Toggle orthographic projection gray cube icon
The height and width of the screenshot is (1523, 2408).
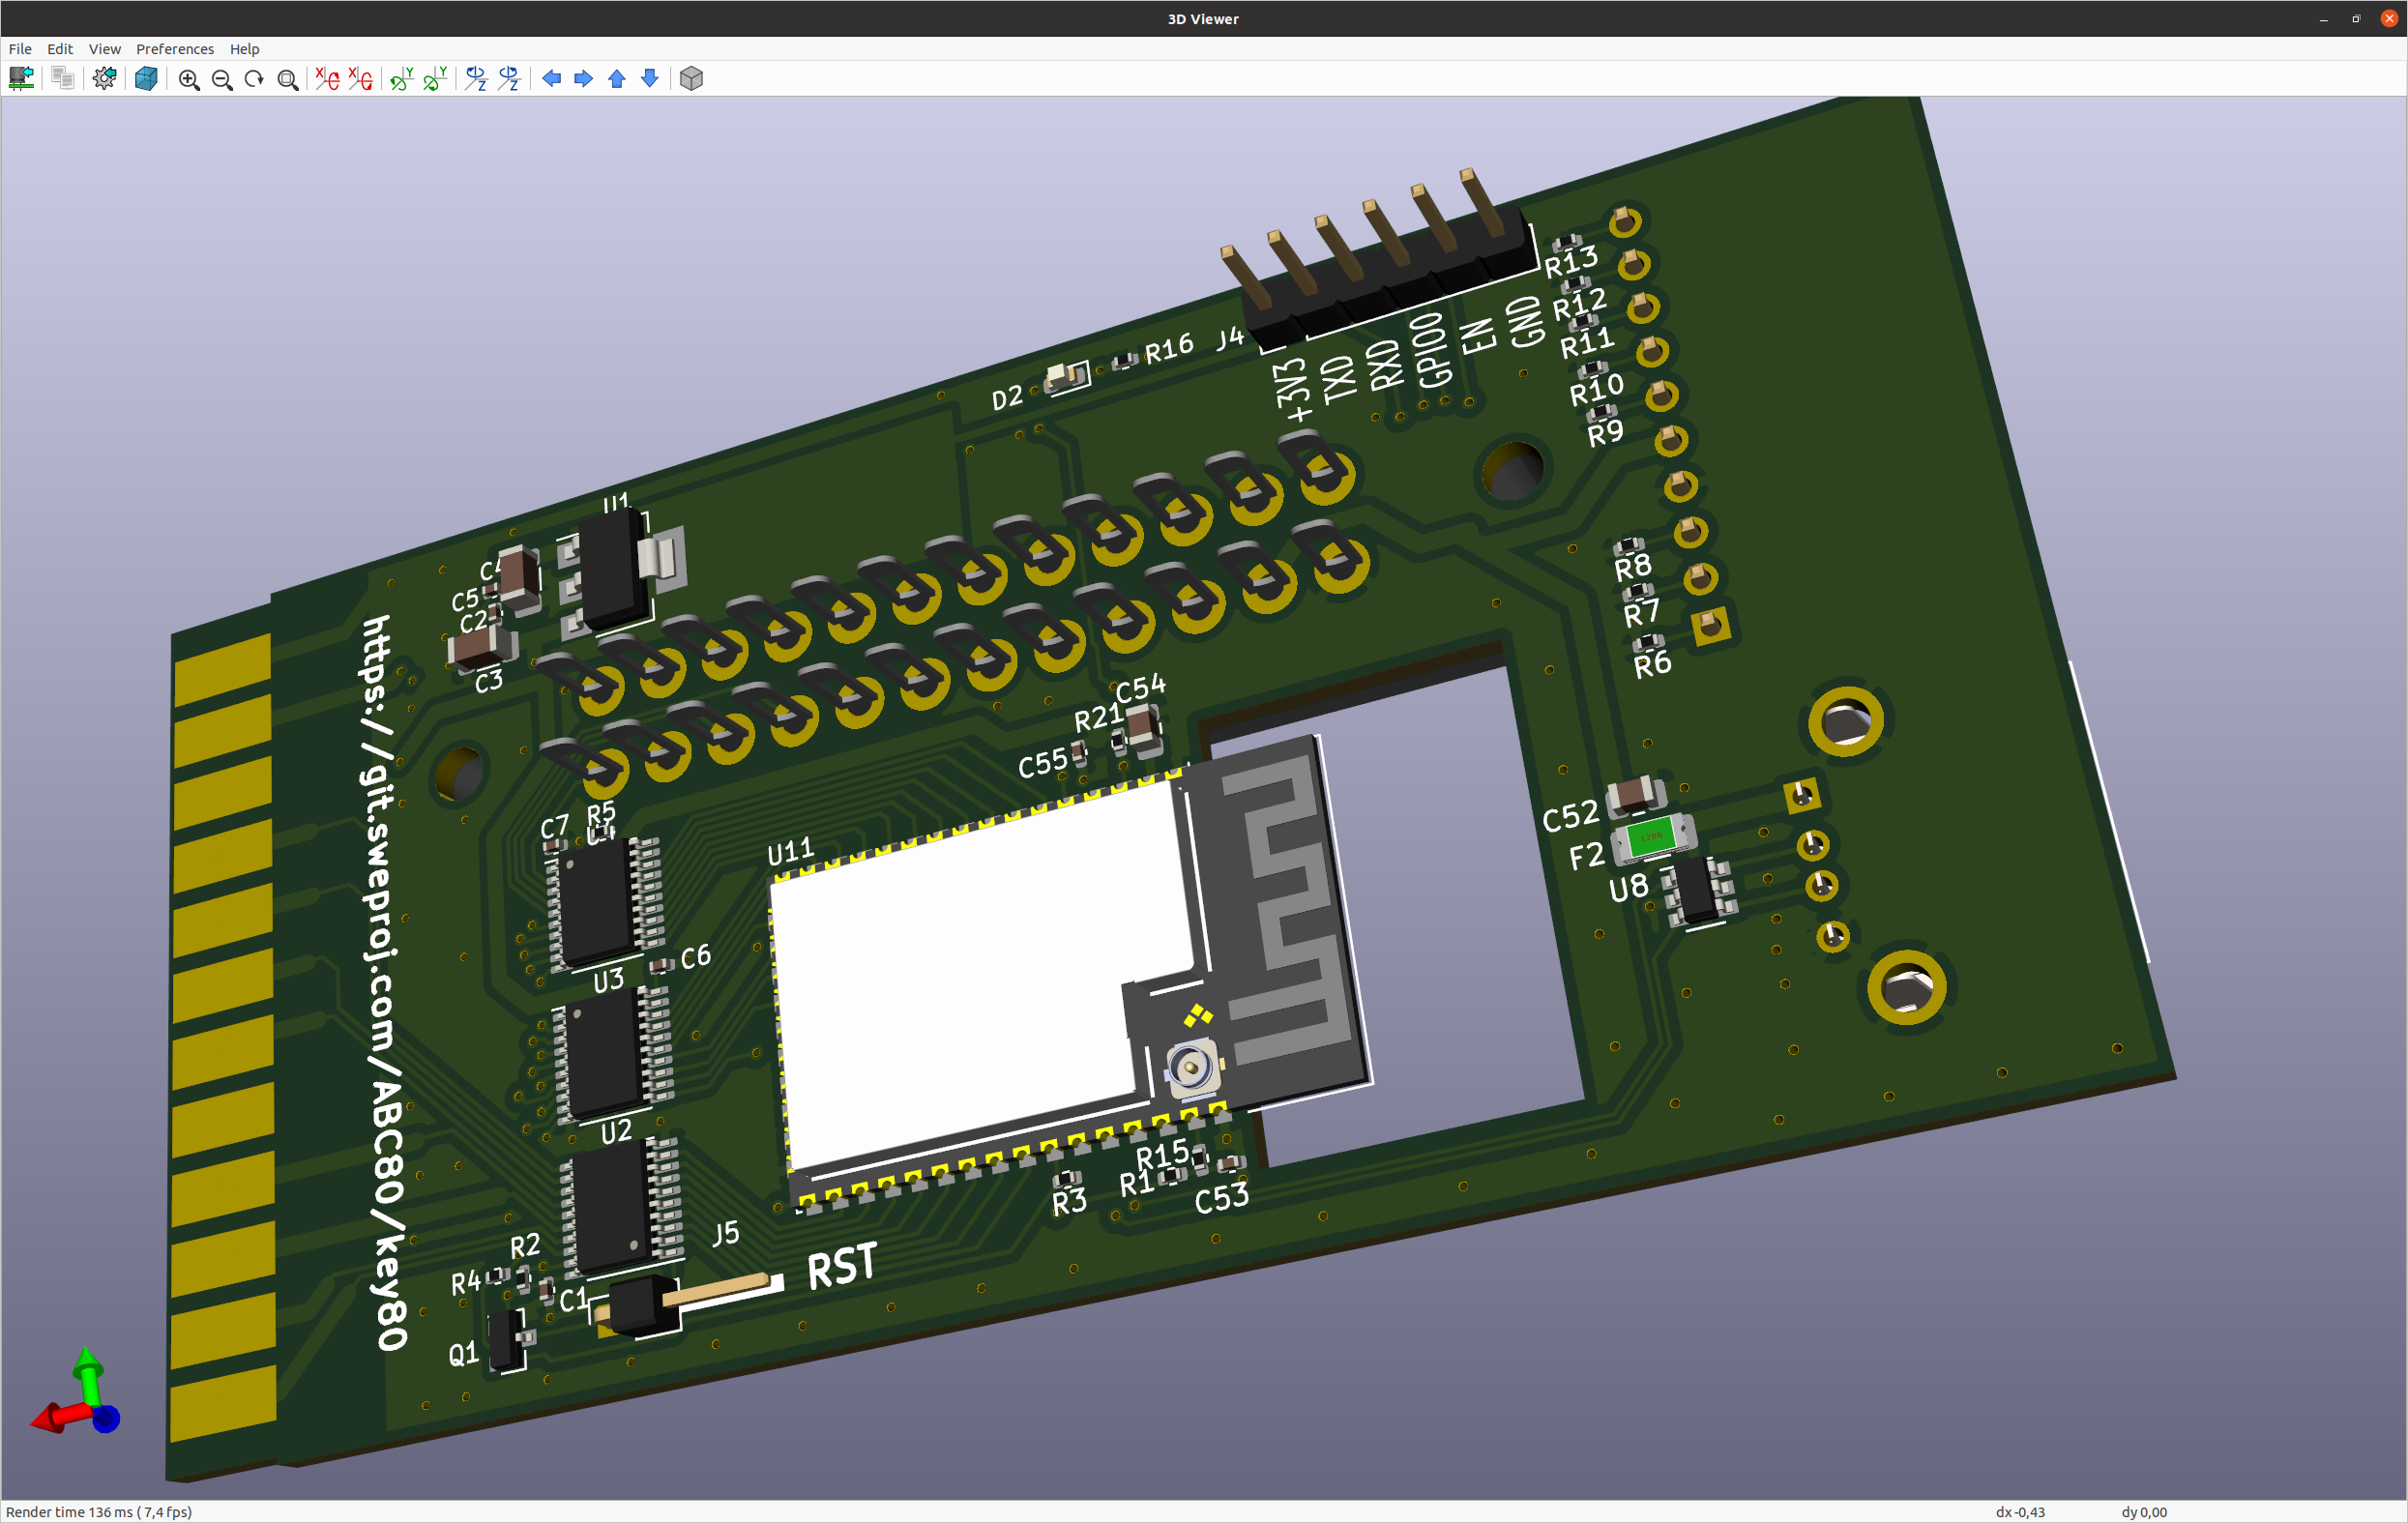(x=691, y=78)
